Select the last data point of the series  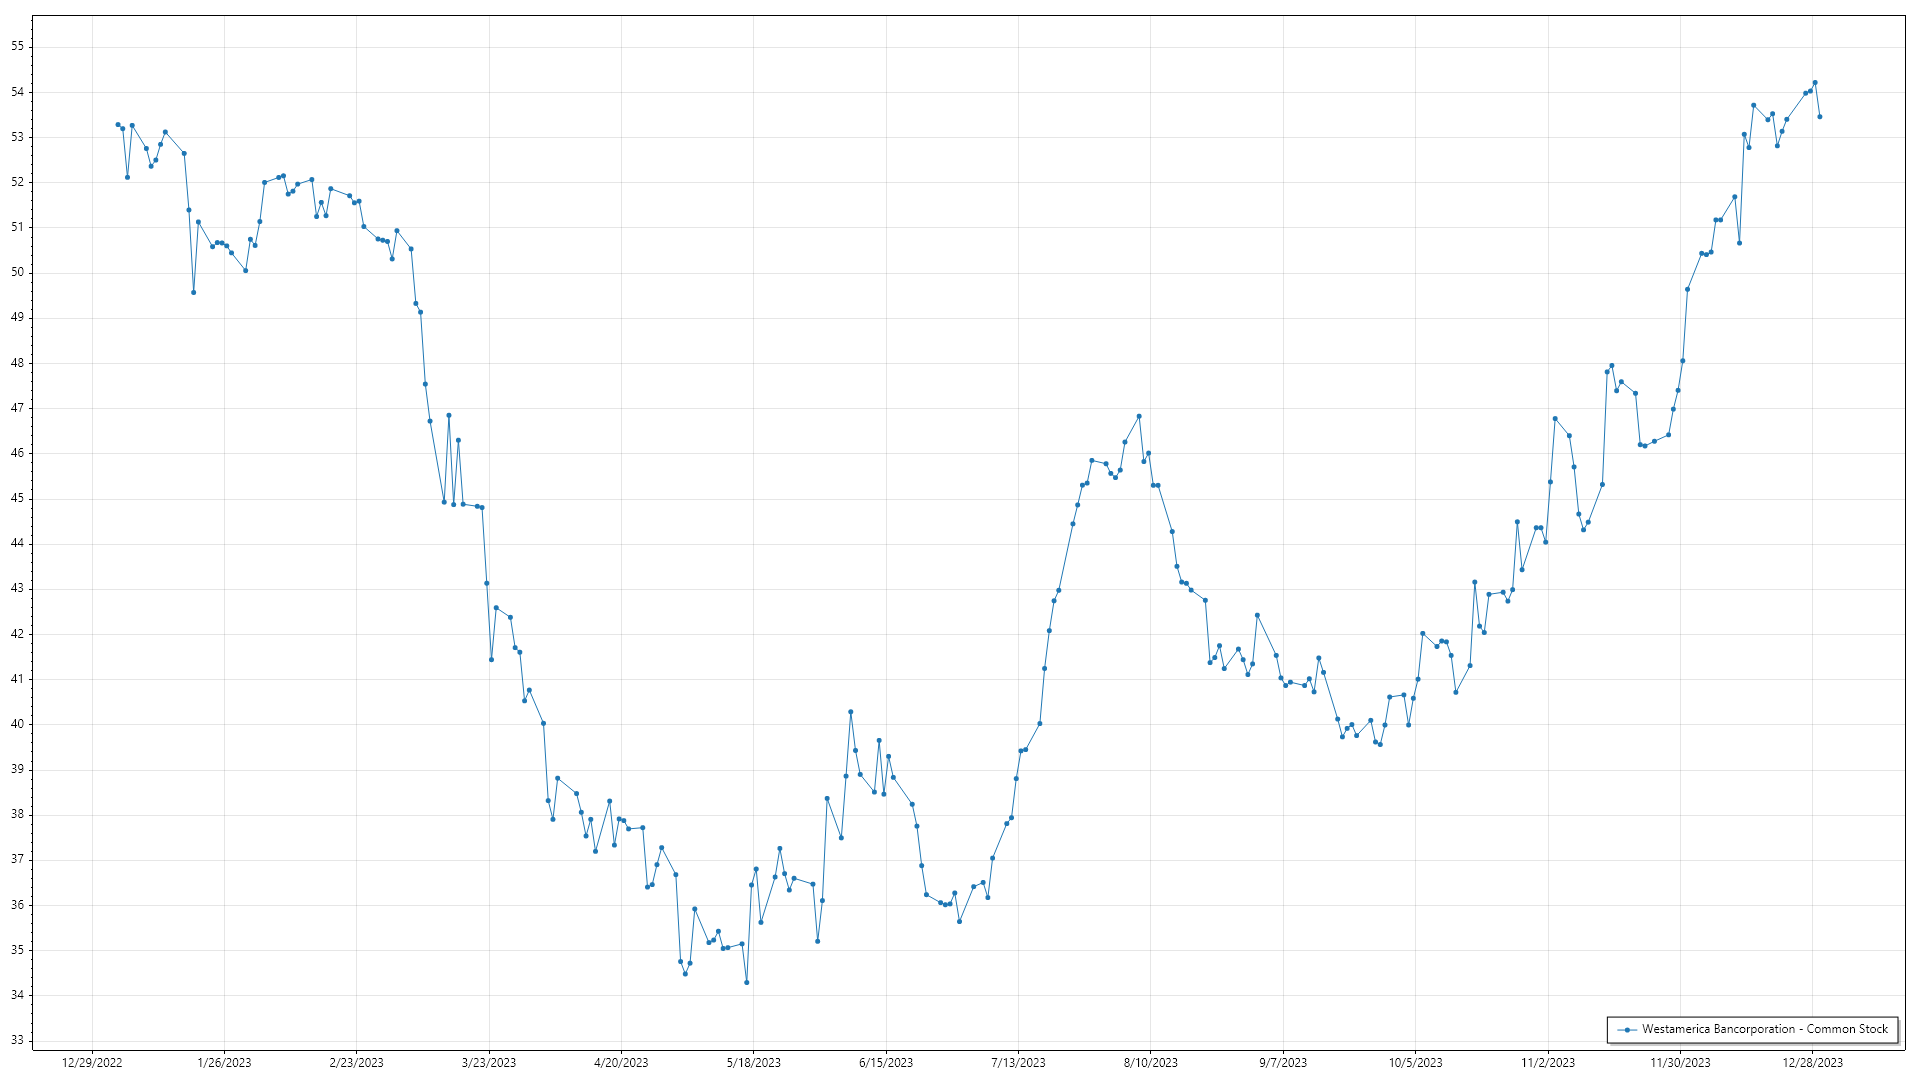point(1820,117)
